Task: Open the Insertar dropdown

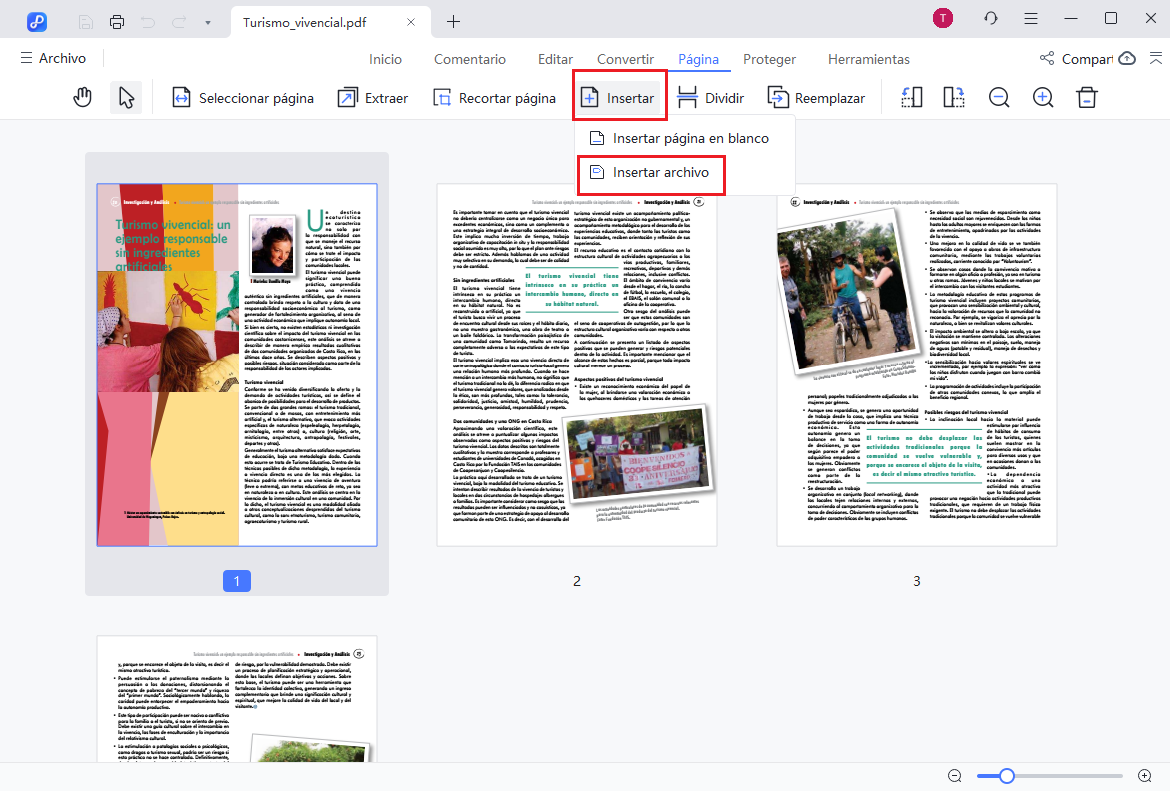Action: coord(619,98)
